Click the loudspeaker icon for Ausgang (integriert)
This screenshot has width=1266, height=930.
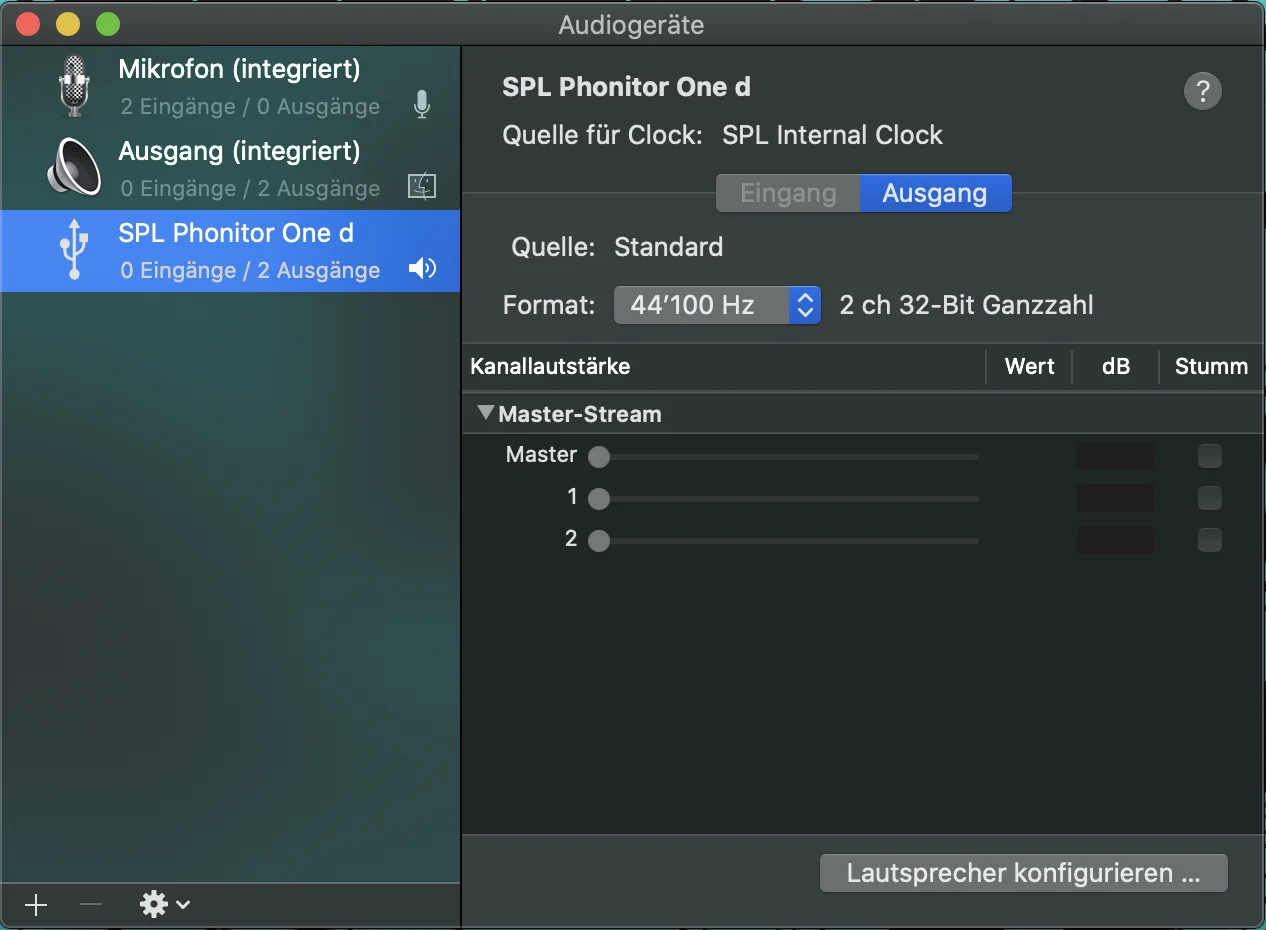pos(74,168)
